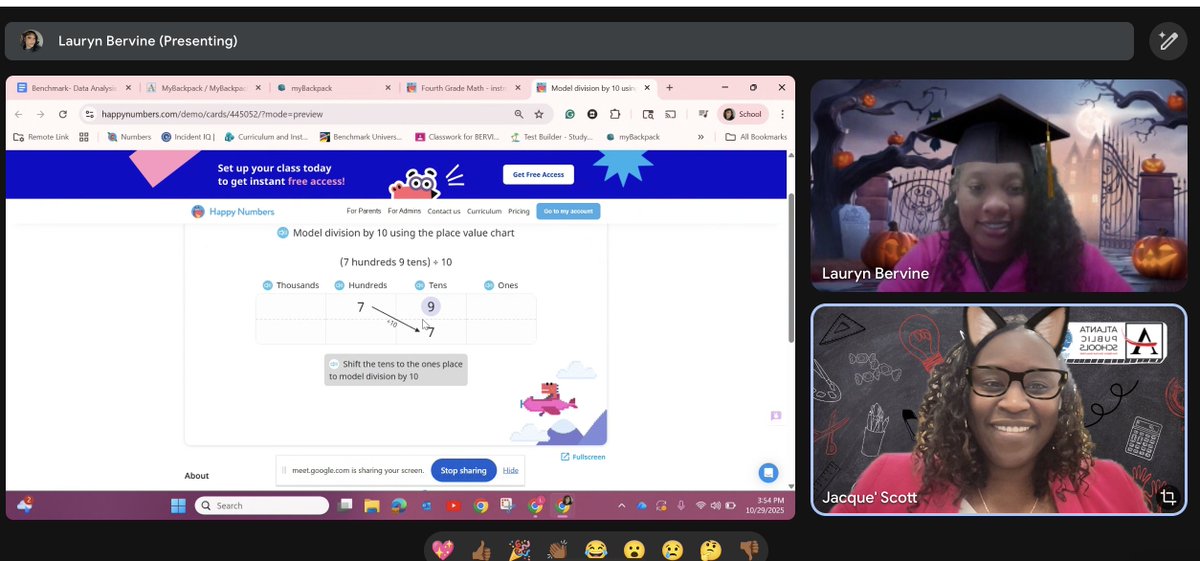The width and height of the screenshot is (1200, 561).
Task: Open File Explorer from the taskbar
Action: (x=372, y=505)
